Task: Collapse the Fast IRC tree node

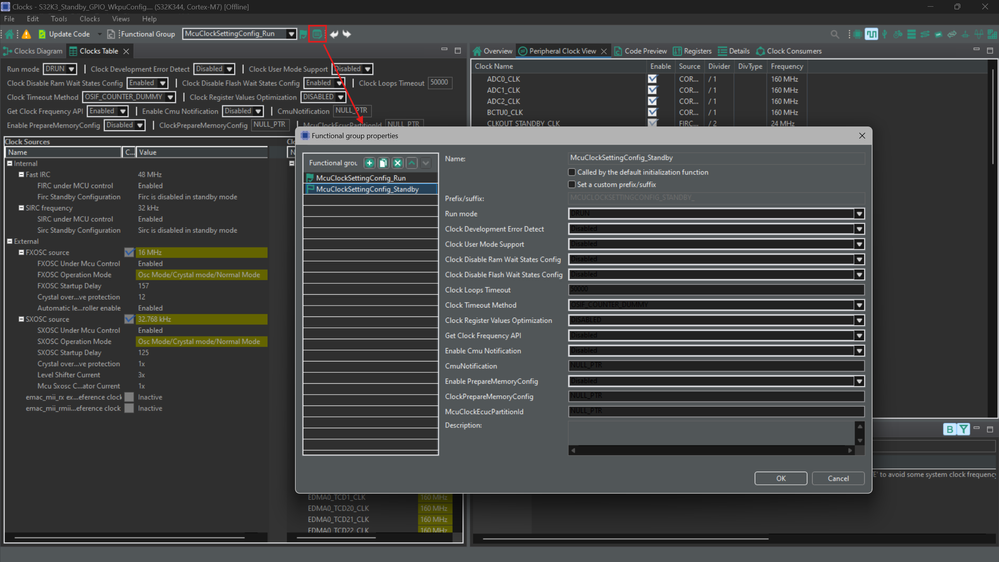Action: pos(21,175)
